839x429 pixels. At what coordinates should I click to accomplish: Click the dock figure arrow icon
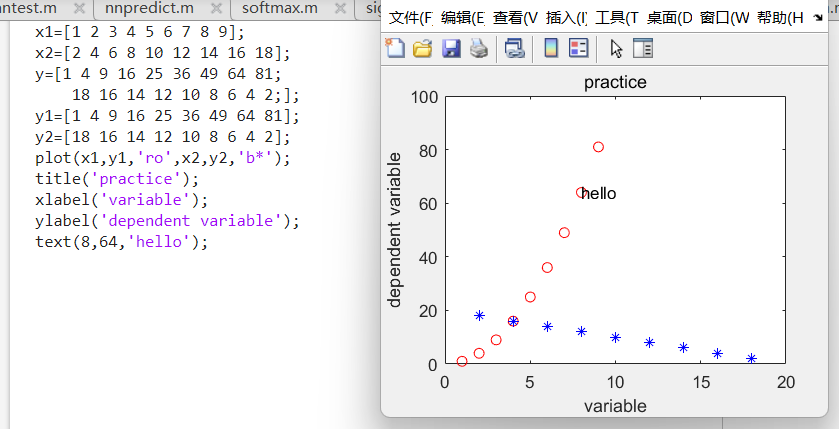click(x=819, y=18)
